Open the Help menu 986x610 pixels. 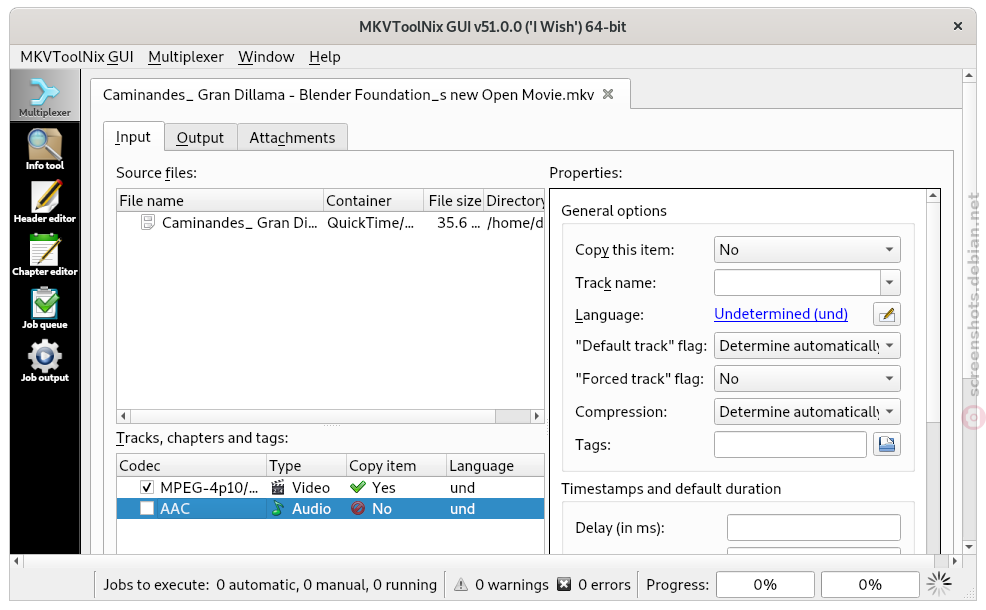[324, 57]
